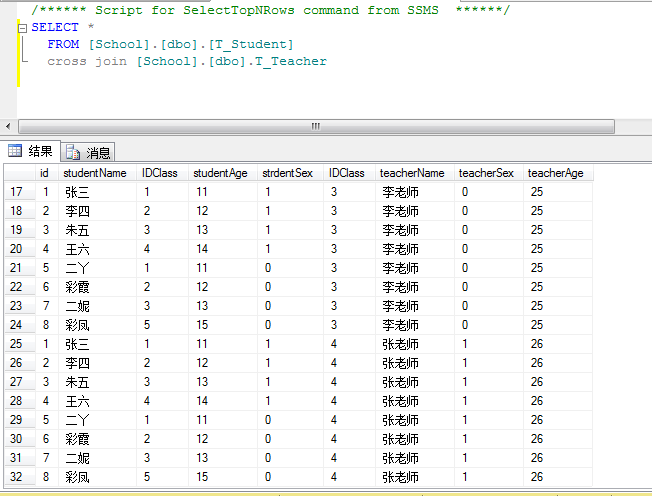Click the results grid icon on 结果 tab
Screen dimensions: 652x496
pos(15,151)
